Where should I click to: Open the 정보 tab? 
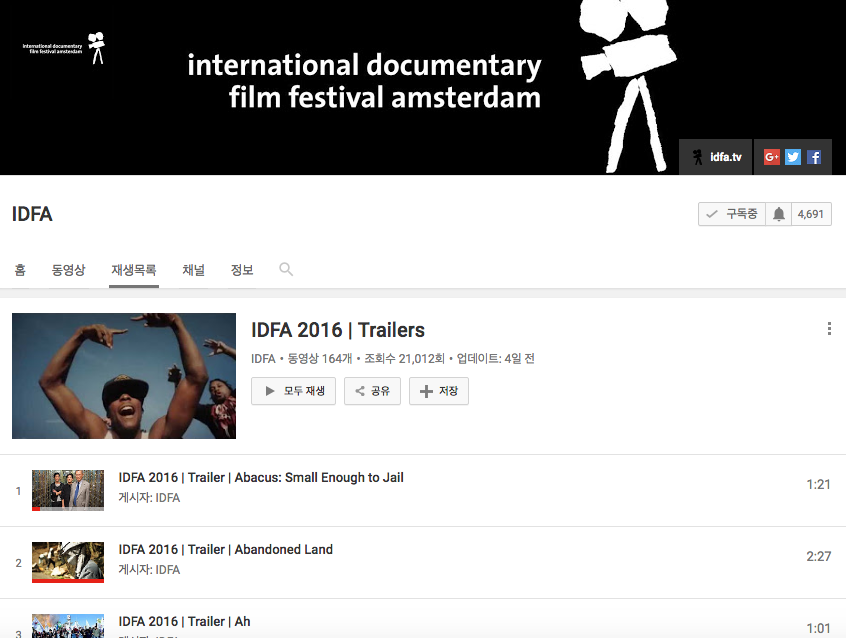(242, 270)
